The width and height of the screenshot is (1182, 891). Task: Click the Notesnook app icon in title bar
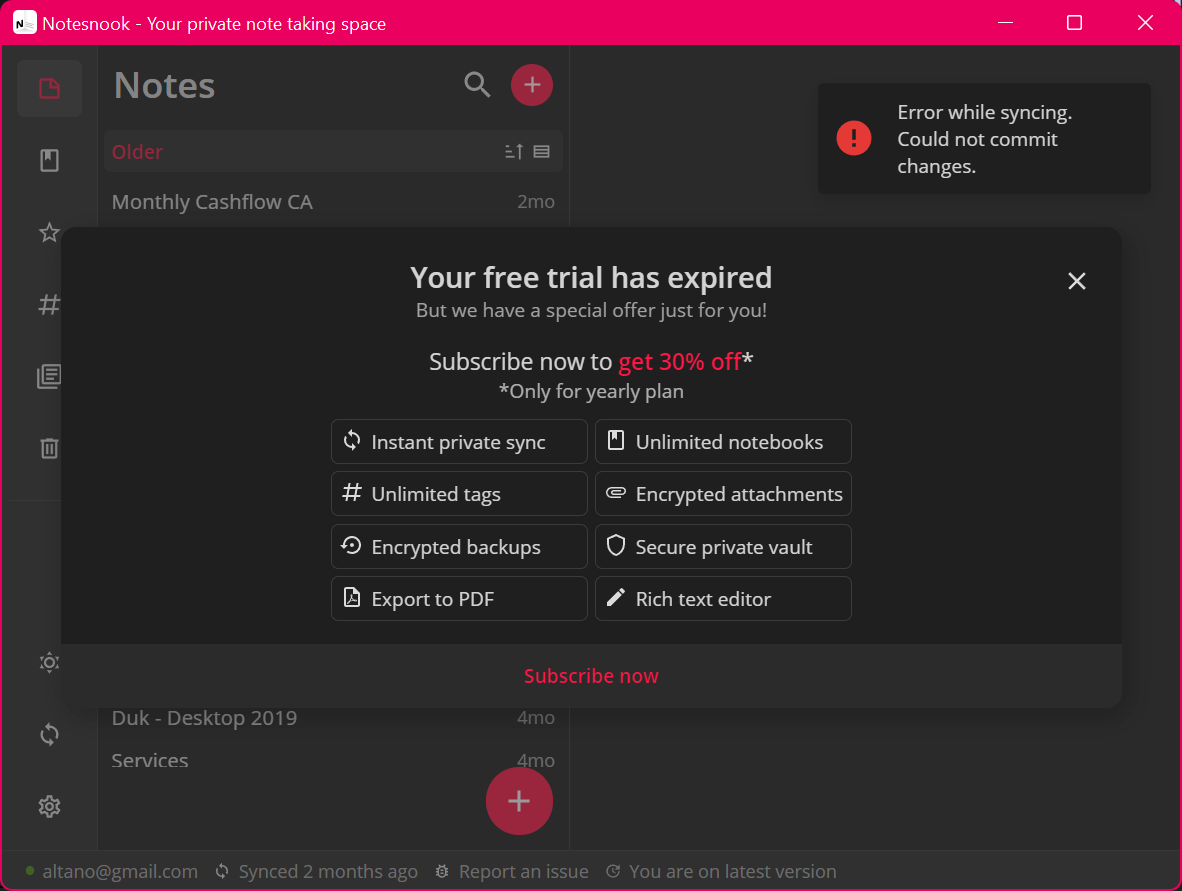pyautogui.click(x=24, y=23)
